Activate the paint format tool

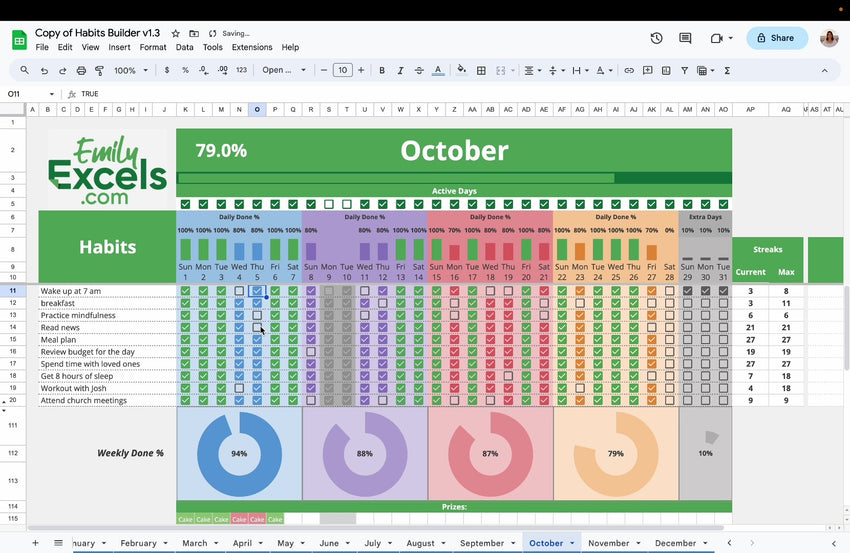(99, 70)
